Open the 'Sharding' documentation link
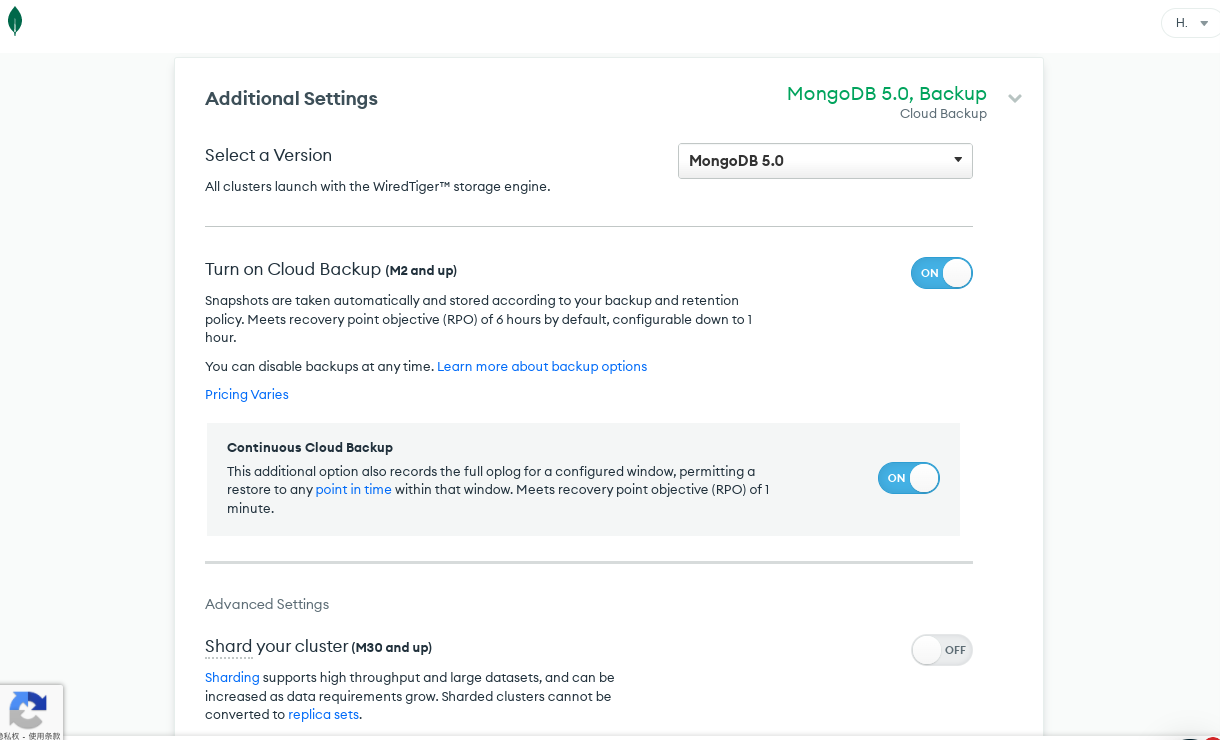This screenshot has width=1220, height=740. pos(232,678)
